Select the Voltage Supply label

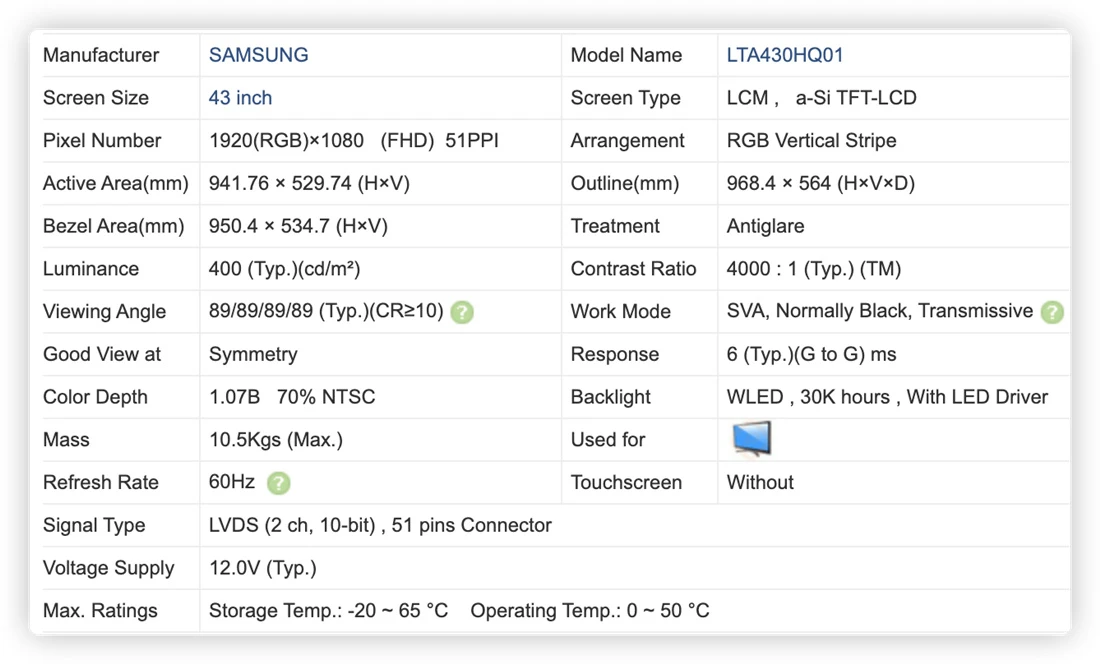click(109, 569)
